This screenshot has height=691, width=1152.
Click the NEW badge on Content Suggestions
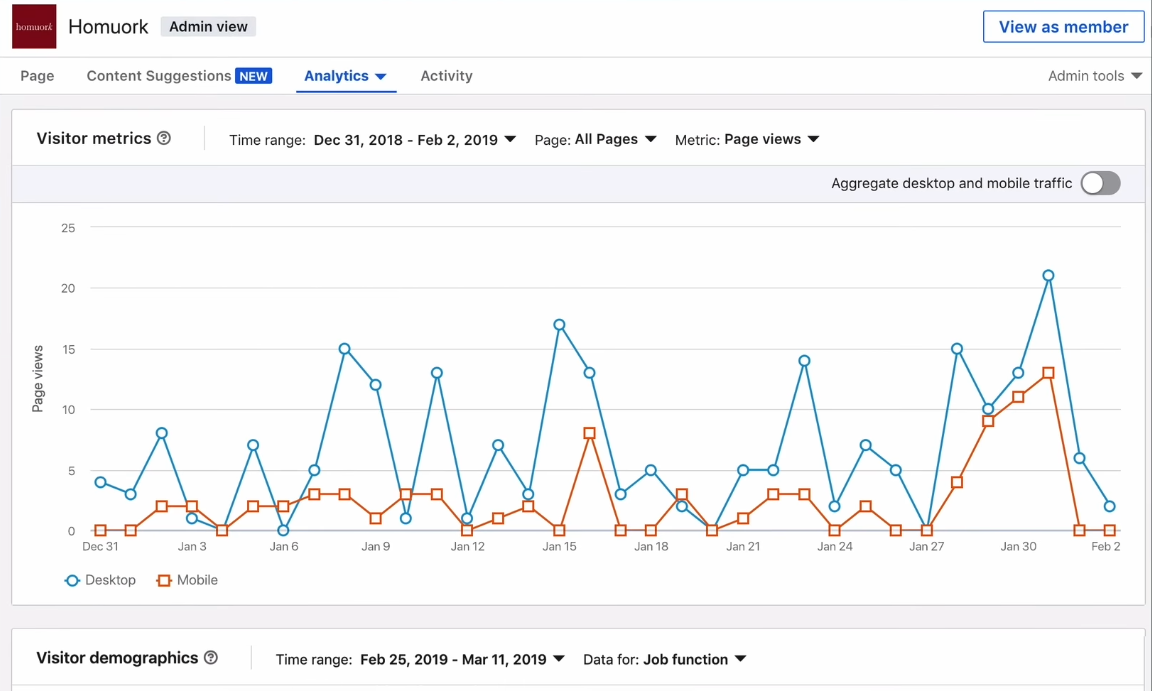pyautogui.click(x=253, y=76)
